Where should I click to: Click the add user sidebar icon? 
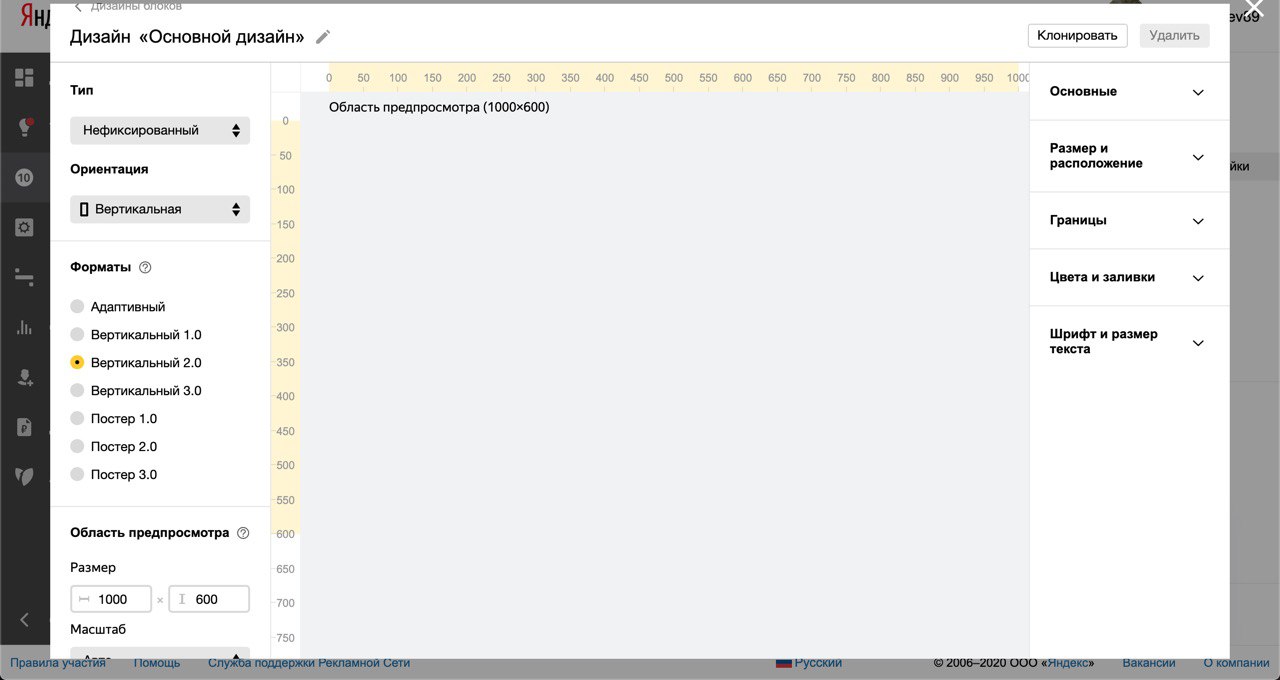pos(24,377)
